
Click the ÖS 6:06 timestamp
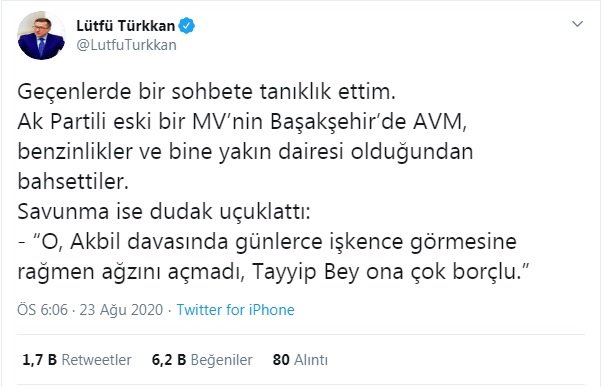42,310
